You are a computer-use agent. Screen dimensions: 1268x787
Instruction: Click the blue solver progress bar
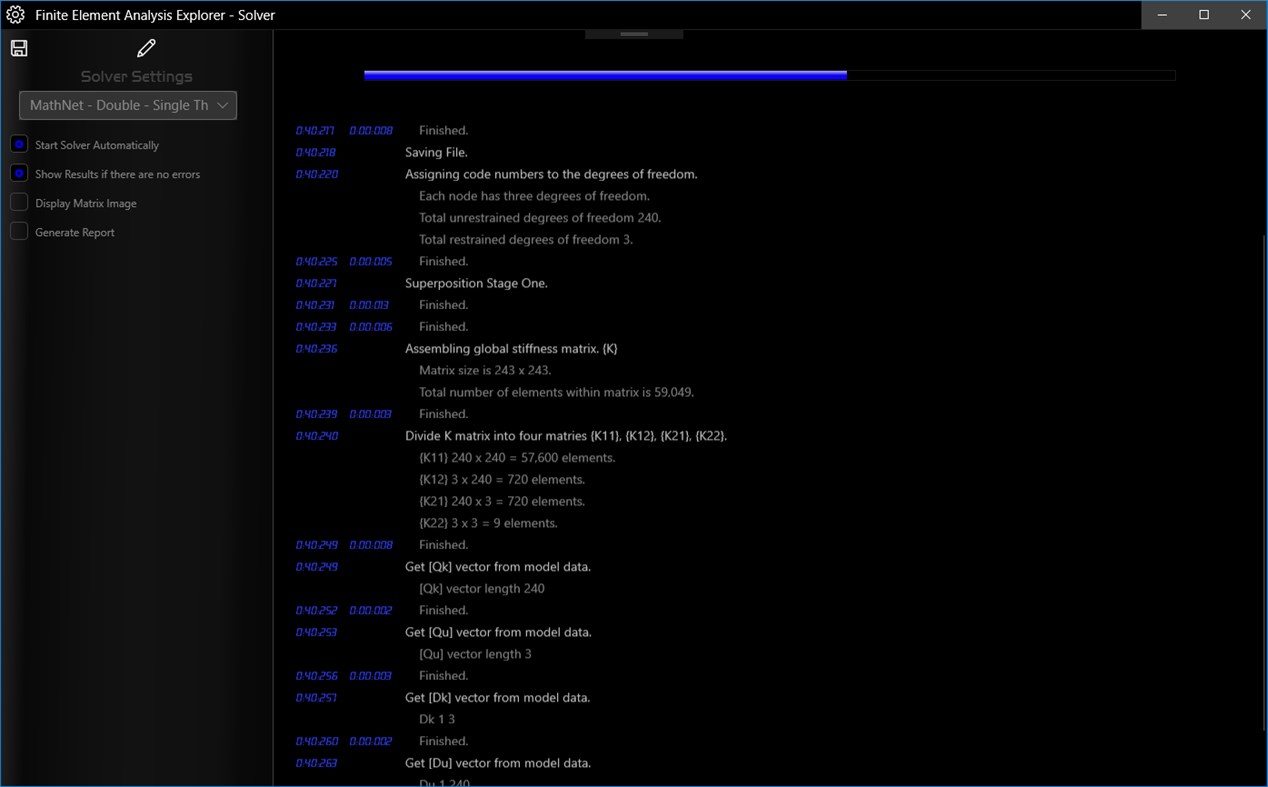tap(604, 74)
